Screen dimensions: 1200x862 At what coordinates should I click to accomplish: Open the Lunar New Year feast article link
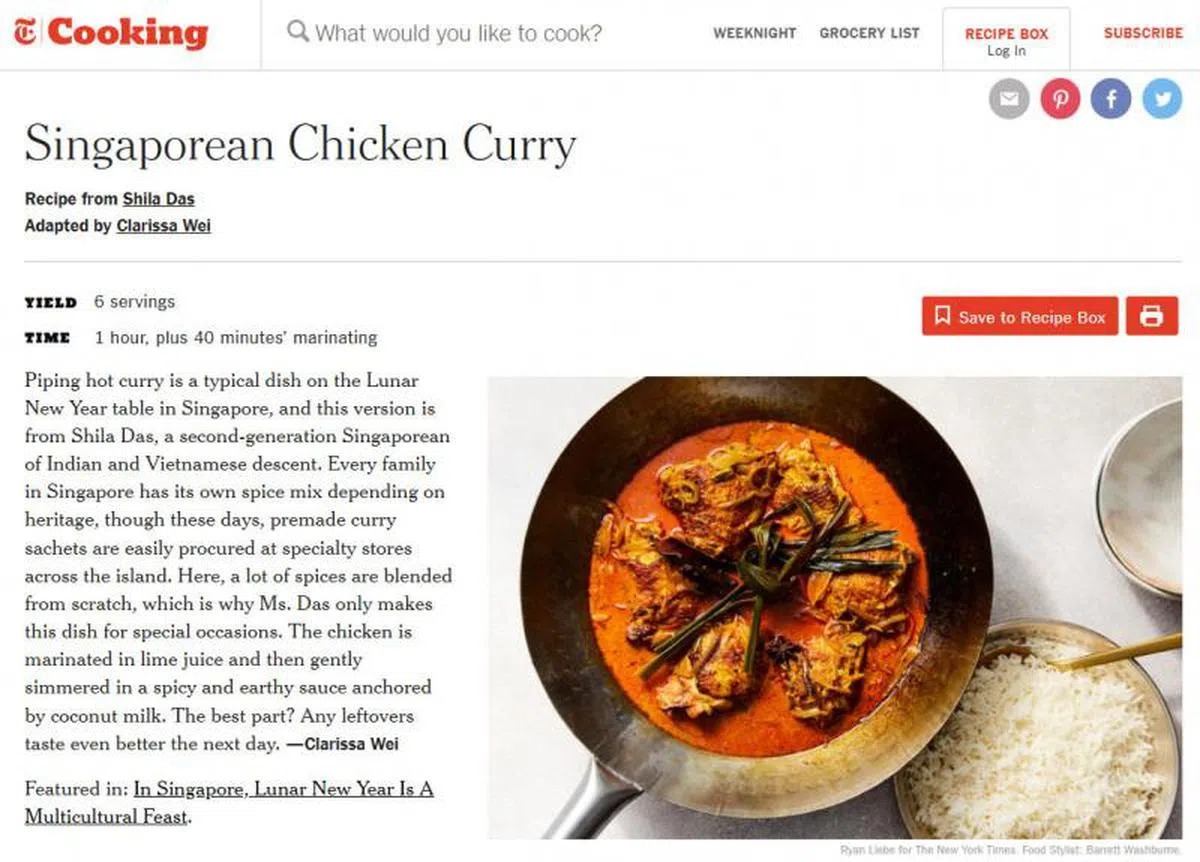[228, 802]
